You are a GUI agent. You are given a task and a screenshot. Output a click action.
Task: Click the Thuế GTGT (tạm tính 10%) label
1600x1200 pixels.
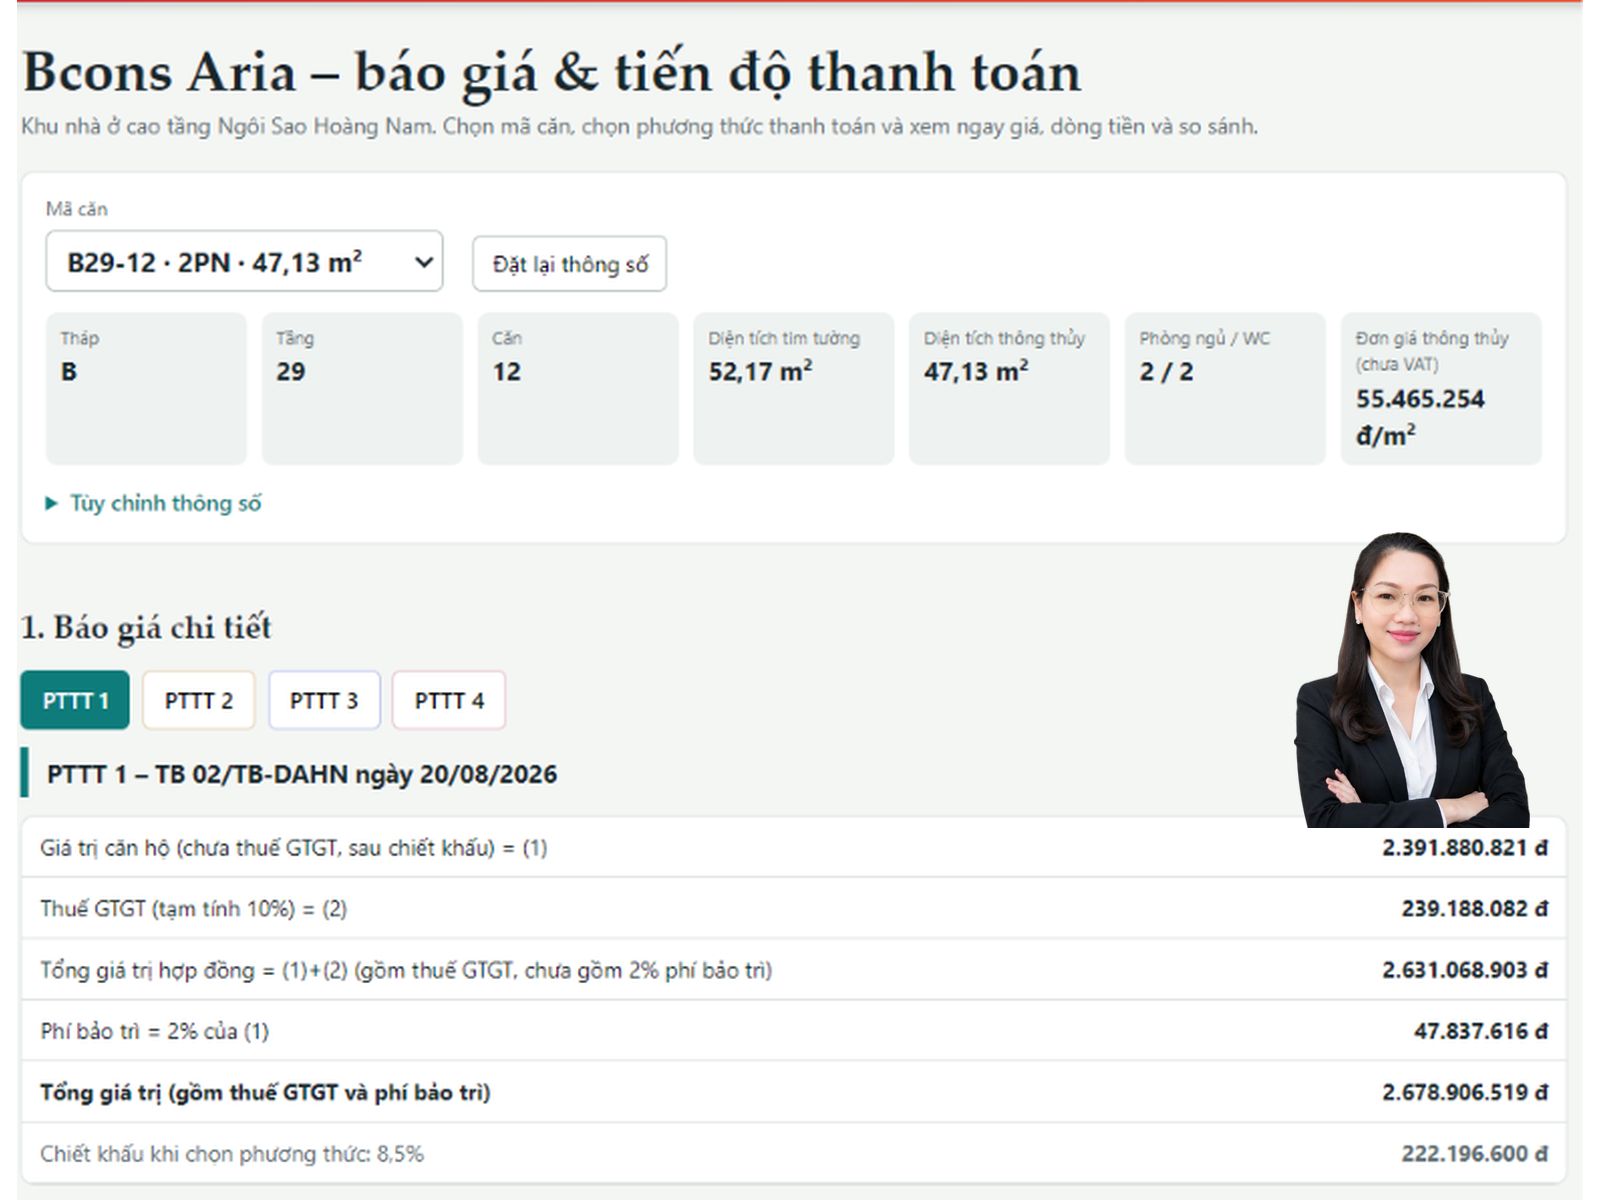pyautogui.click(x=193, y=909)
